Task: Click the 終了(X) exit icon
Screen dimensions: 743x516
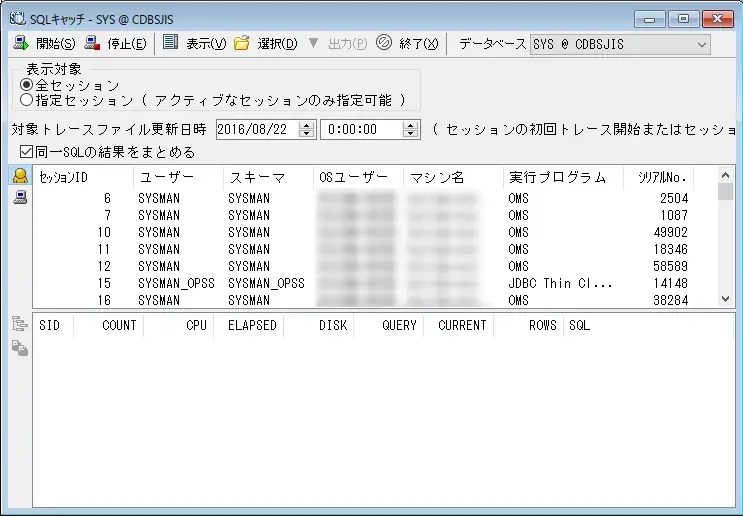Action: (383, 43)
